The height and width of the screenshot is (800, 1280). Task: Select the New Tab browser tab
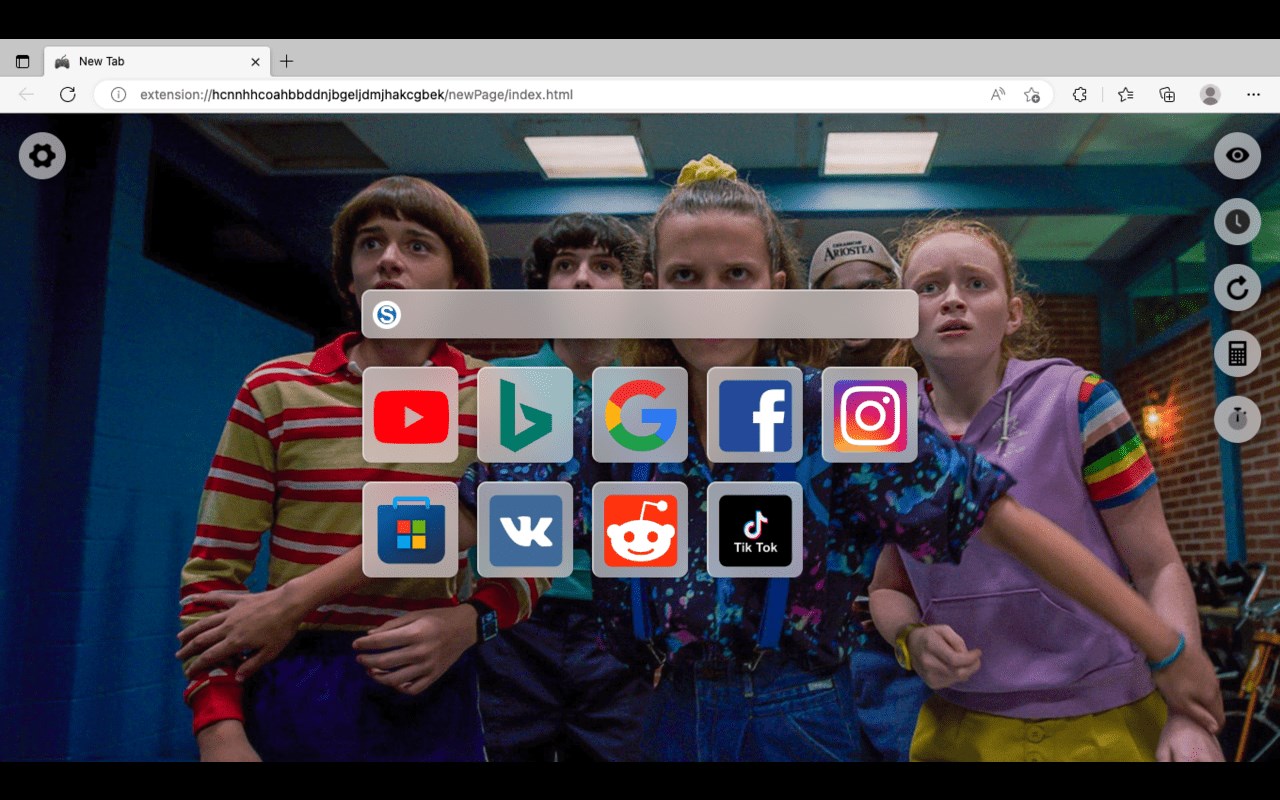coord(157,61)
